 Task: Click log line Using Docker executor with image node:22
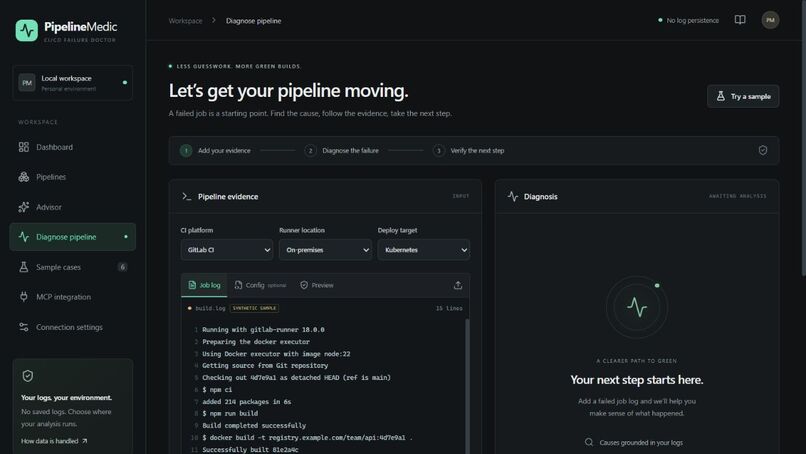276,354
